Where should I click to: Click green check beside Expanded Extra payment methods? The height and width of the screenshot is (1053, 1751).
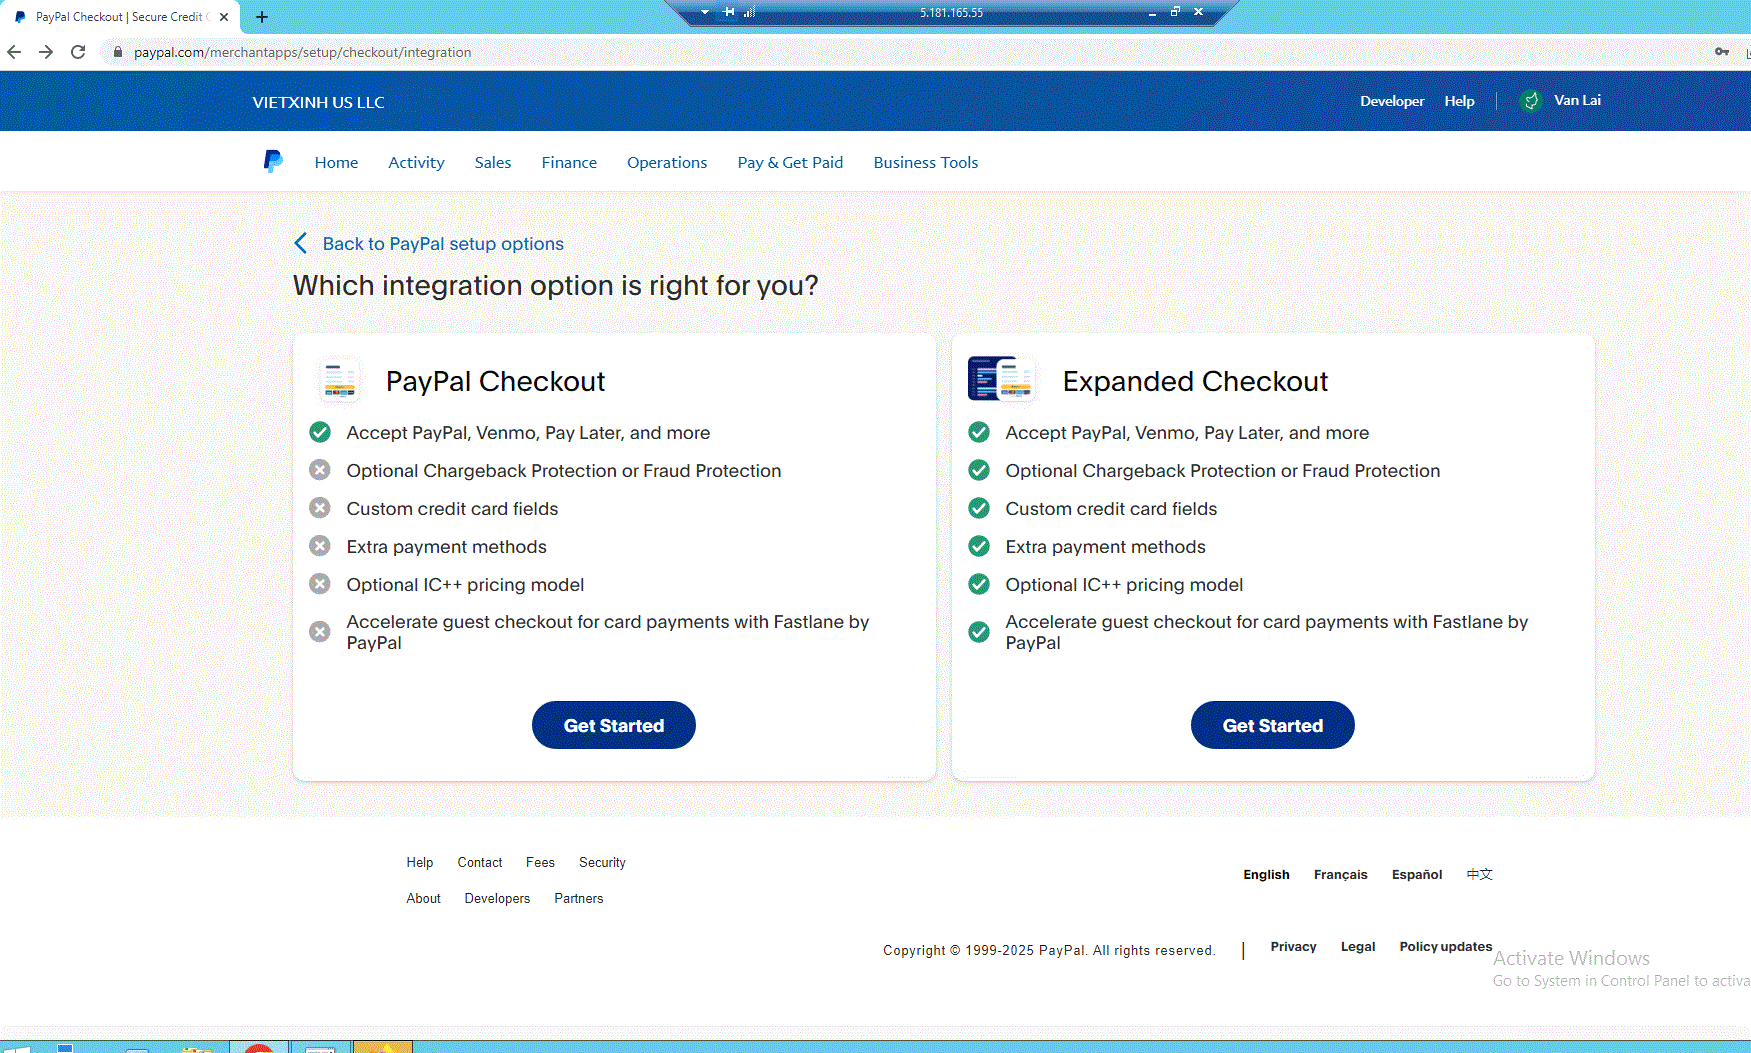(979, 546)
